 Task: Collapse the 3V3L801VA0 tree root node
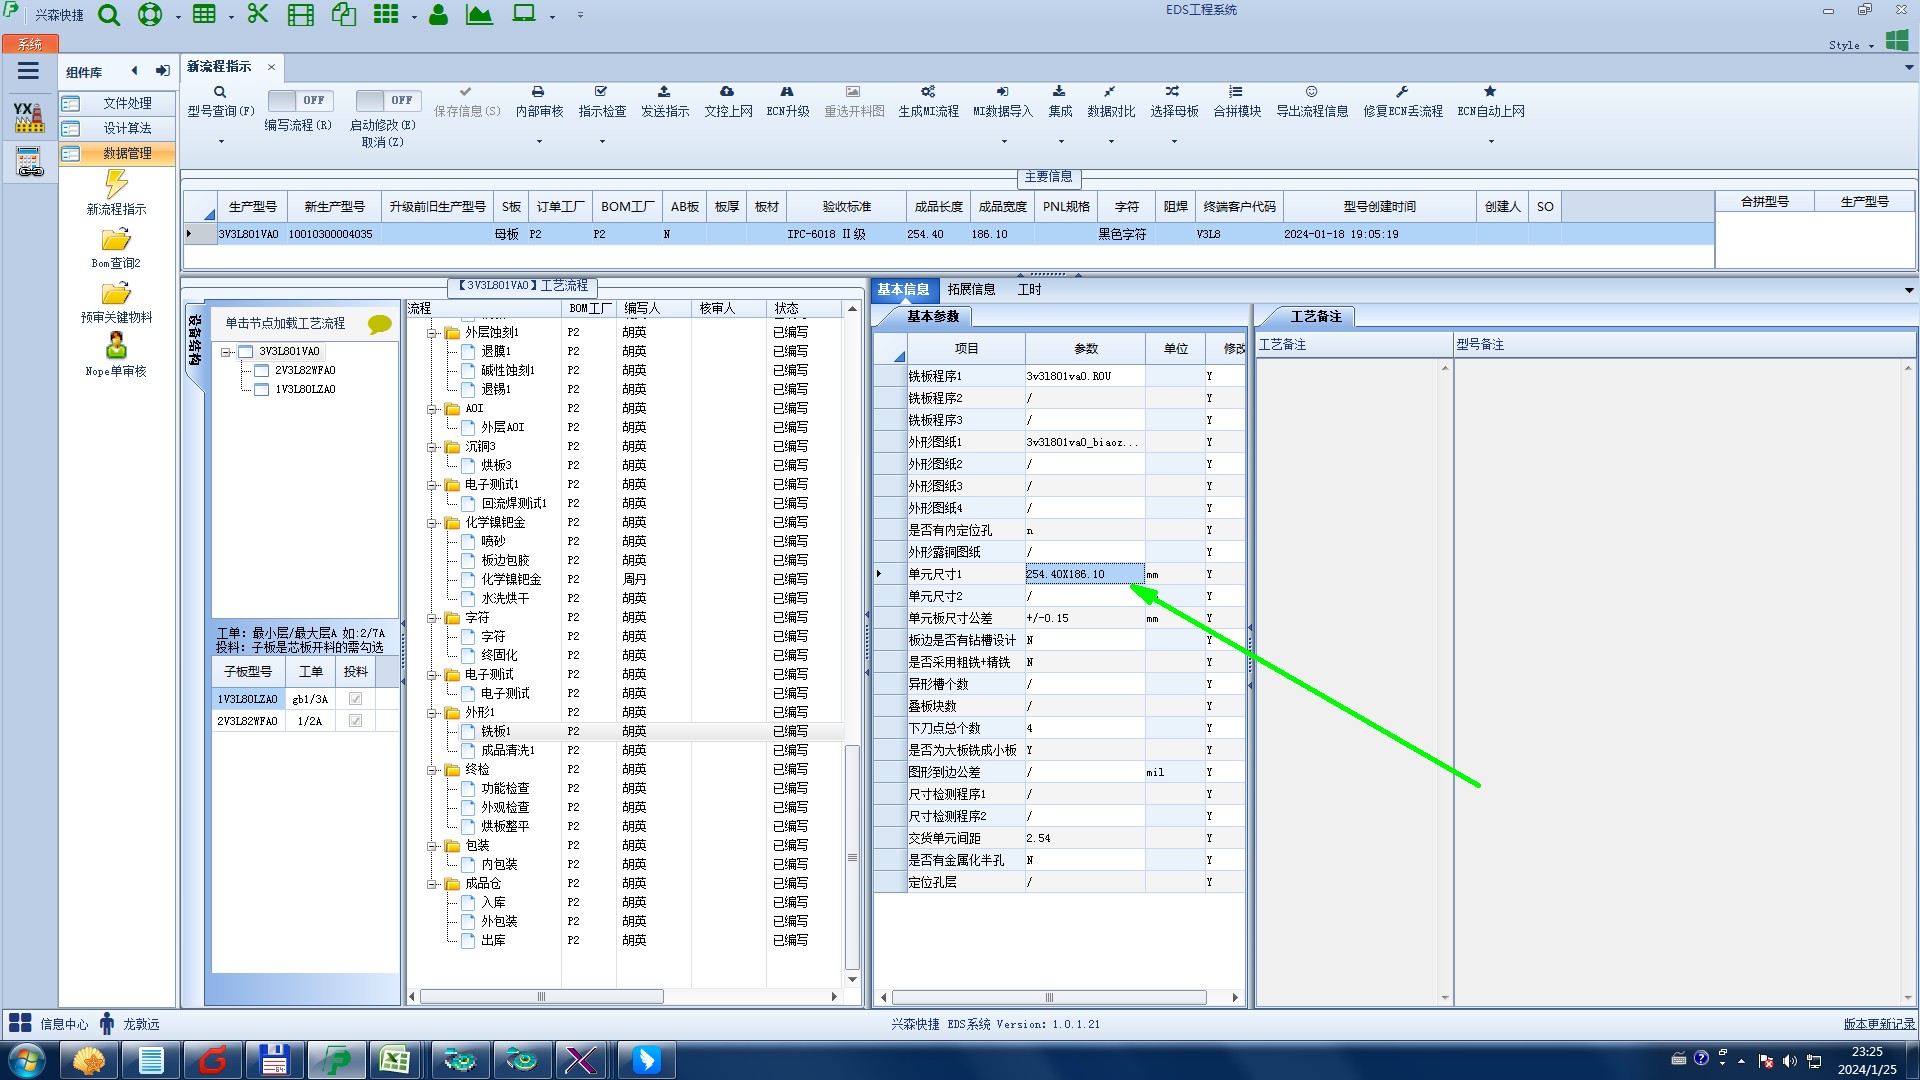(226, 352)
